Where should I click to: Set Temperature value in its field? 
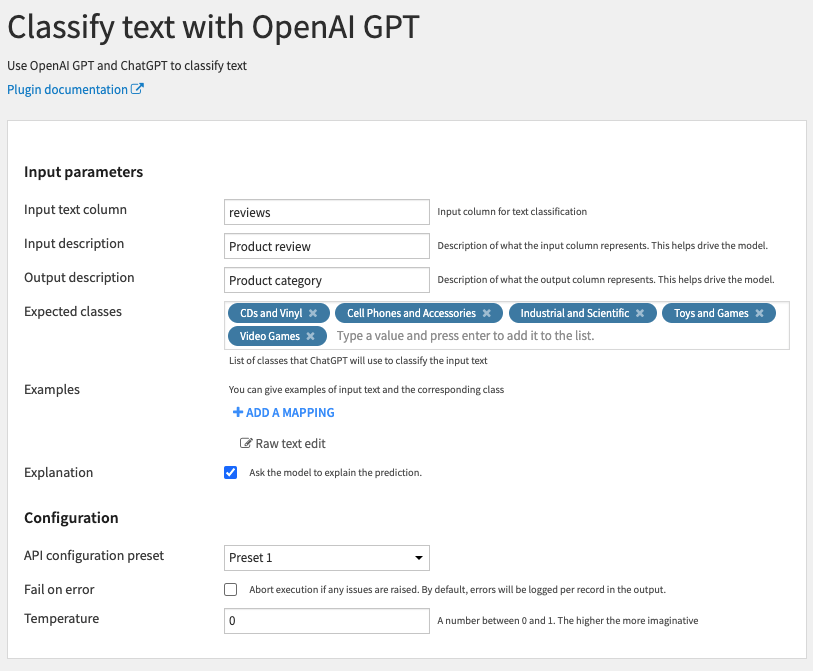(x=326, y=620)
